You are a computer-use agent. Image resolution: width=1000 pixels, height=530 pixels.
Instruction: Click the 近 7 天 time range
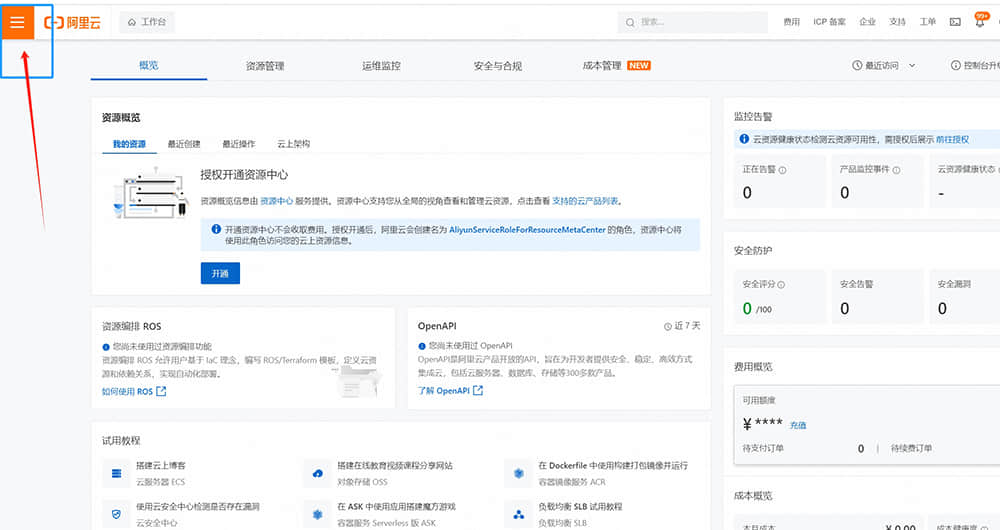pyautogui.click(x=682, y=326)
